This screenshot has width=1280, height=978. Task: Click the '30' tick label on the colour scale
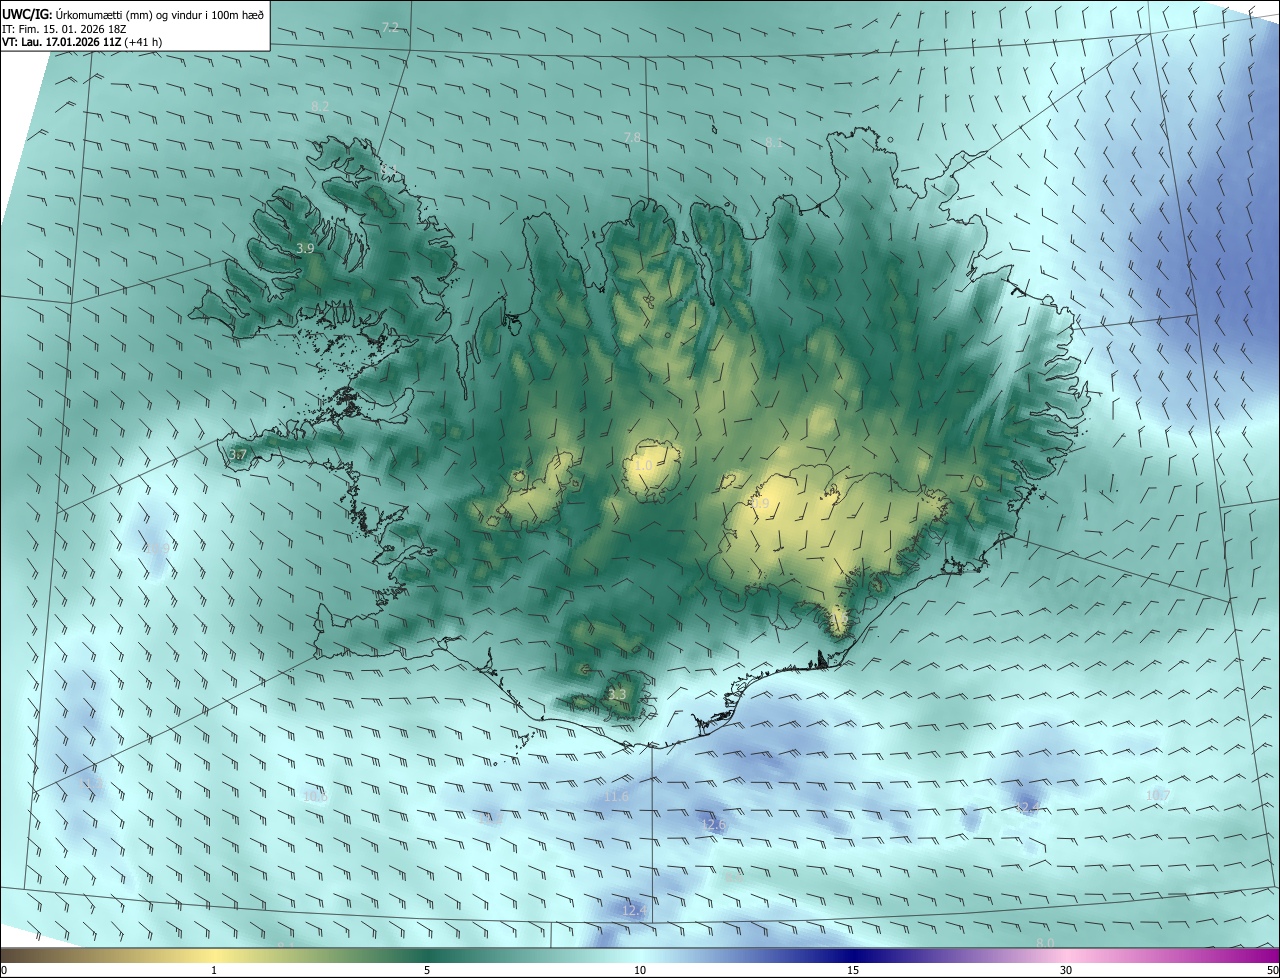pos(1066,970)
